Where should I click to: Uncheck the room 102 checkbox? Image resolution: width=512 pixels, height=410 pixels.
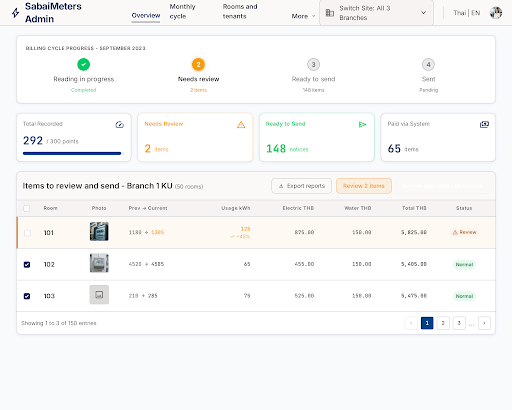point(27,264)
